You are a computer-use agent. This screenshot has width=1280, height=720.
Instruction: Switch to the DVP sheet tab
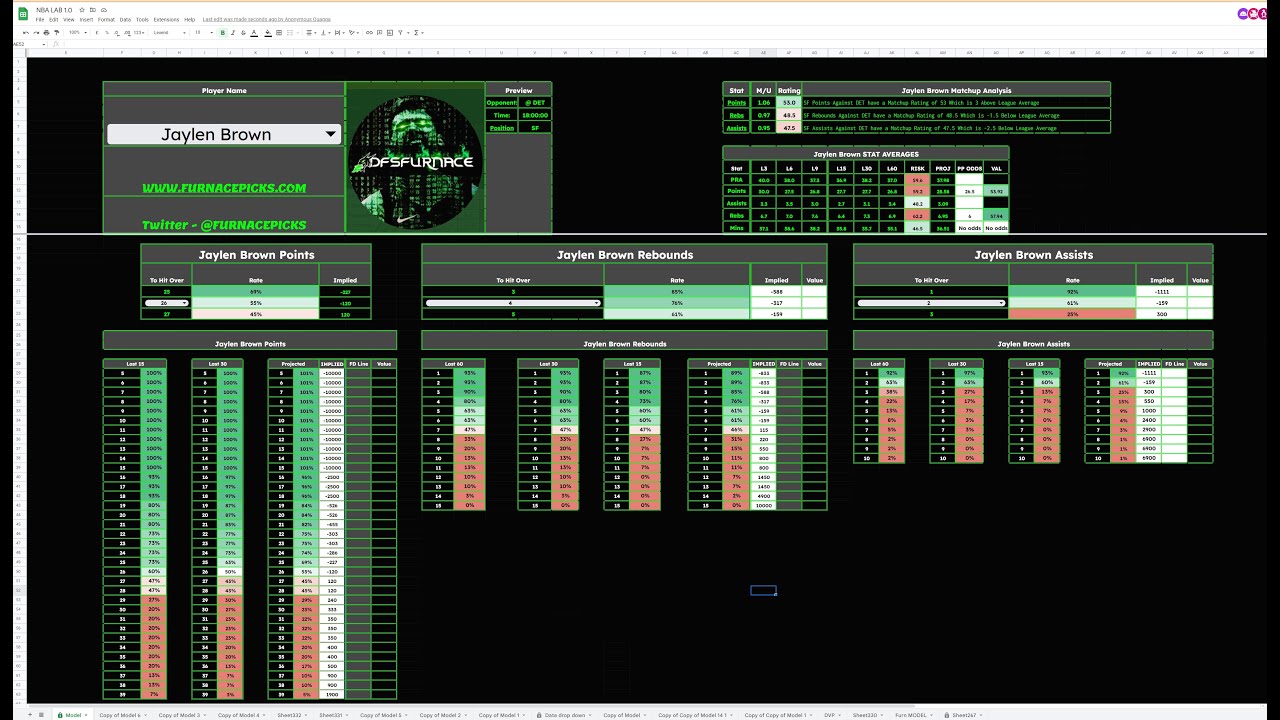pos(830,715)
